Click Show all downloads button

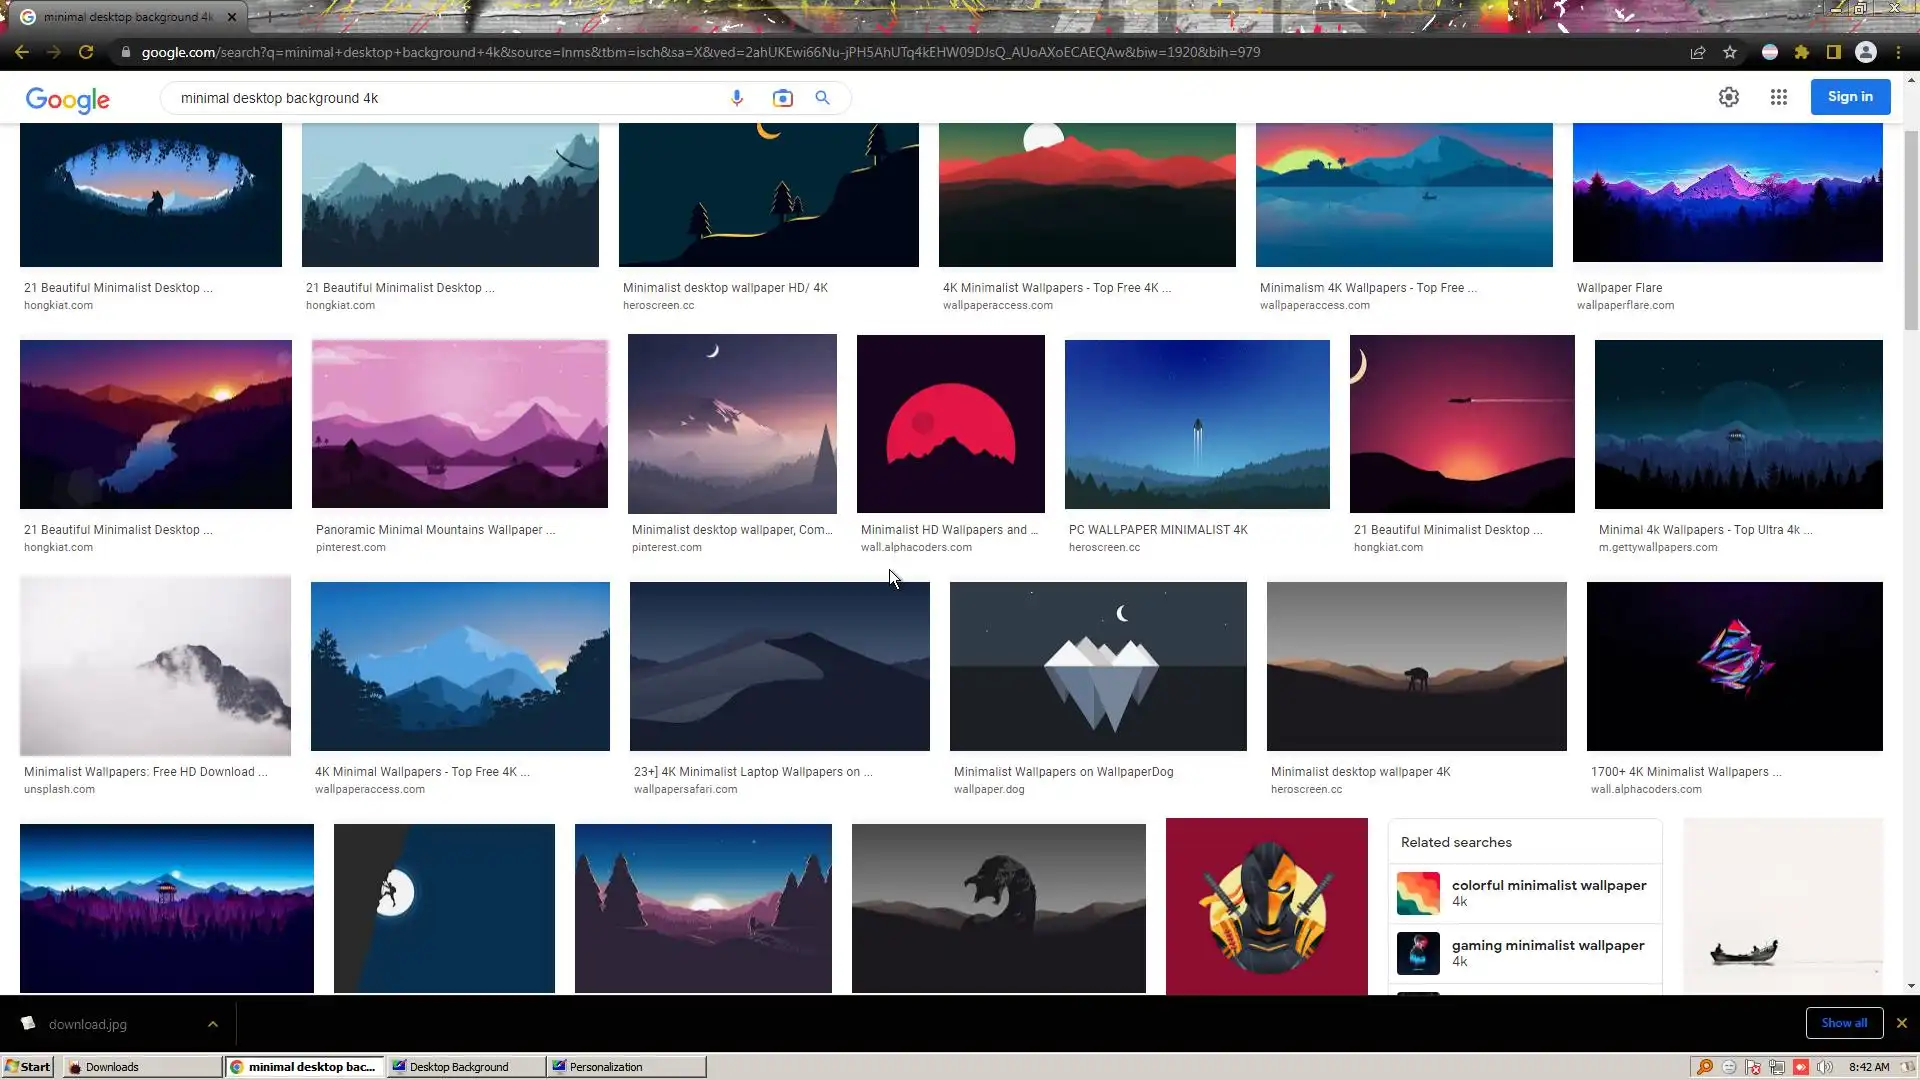(x=1844, y=1023)
